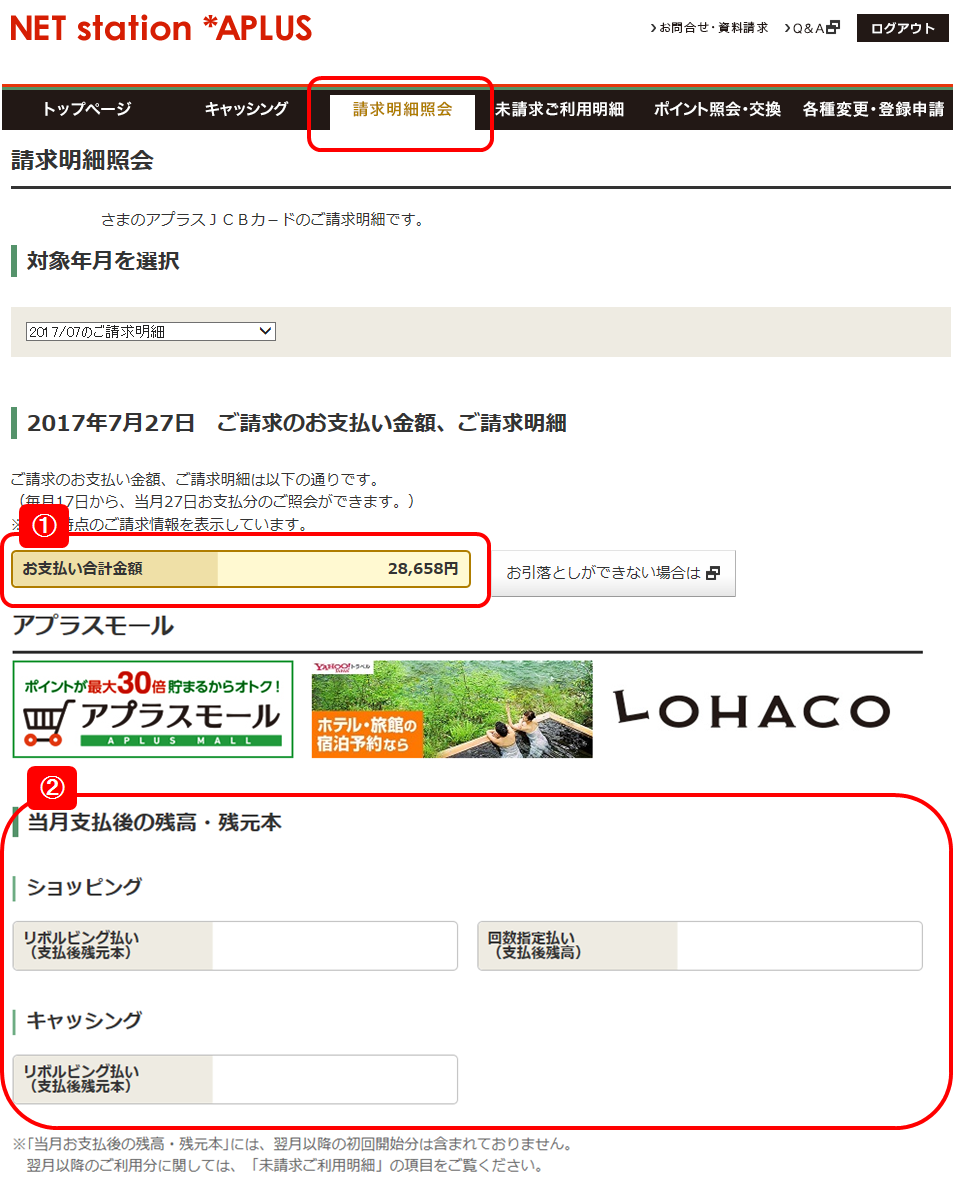Click the 回数指定払い balance field
The height and width of the screenshot is (1199, 953).
[x=798, y=945]
